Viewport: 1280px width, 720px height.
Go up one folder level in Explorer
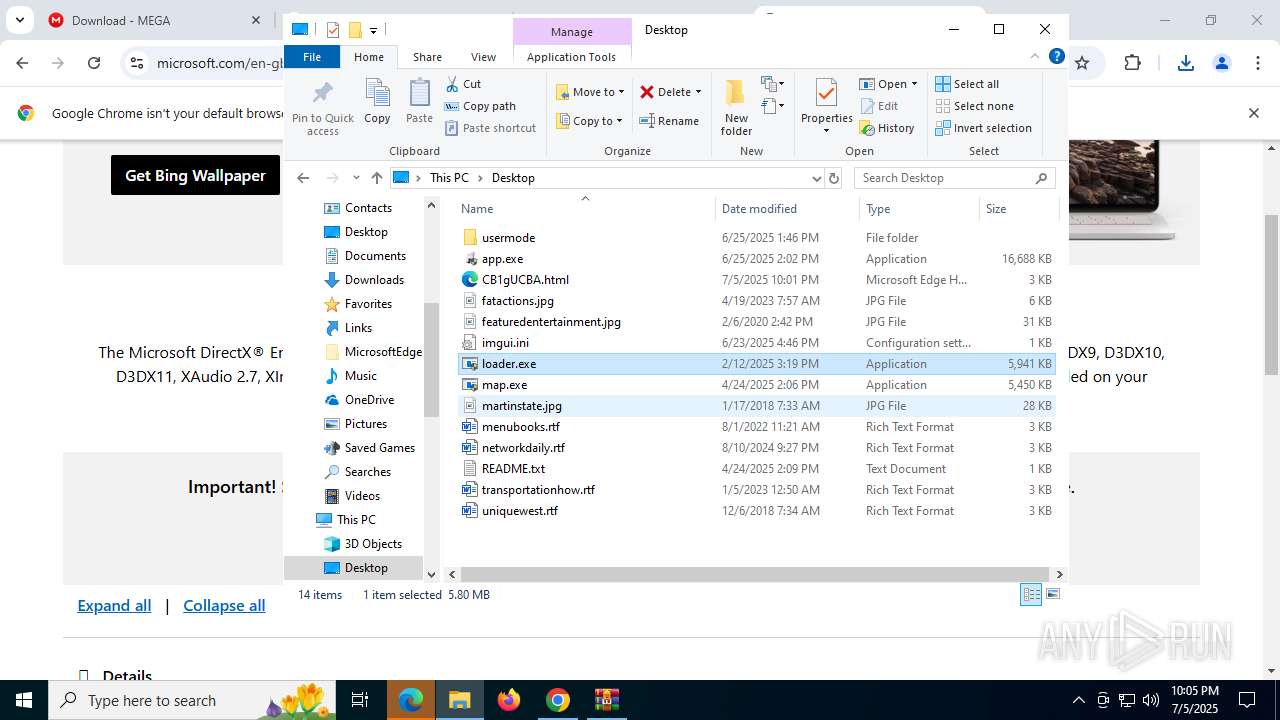pyautogui.click(x=376, y=178)
